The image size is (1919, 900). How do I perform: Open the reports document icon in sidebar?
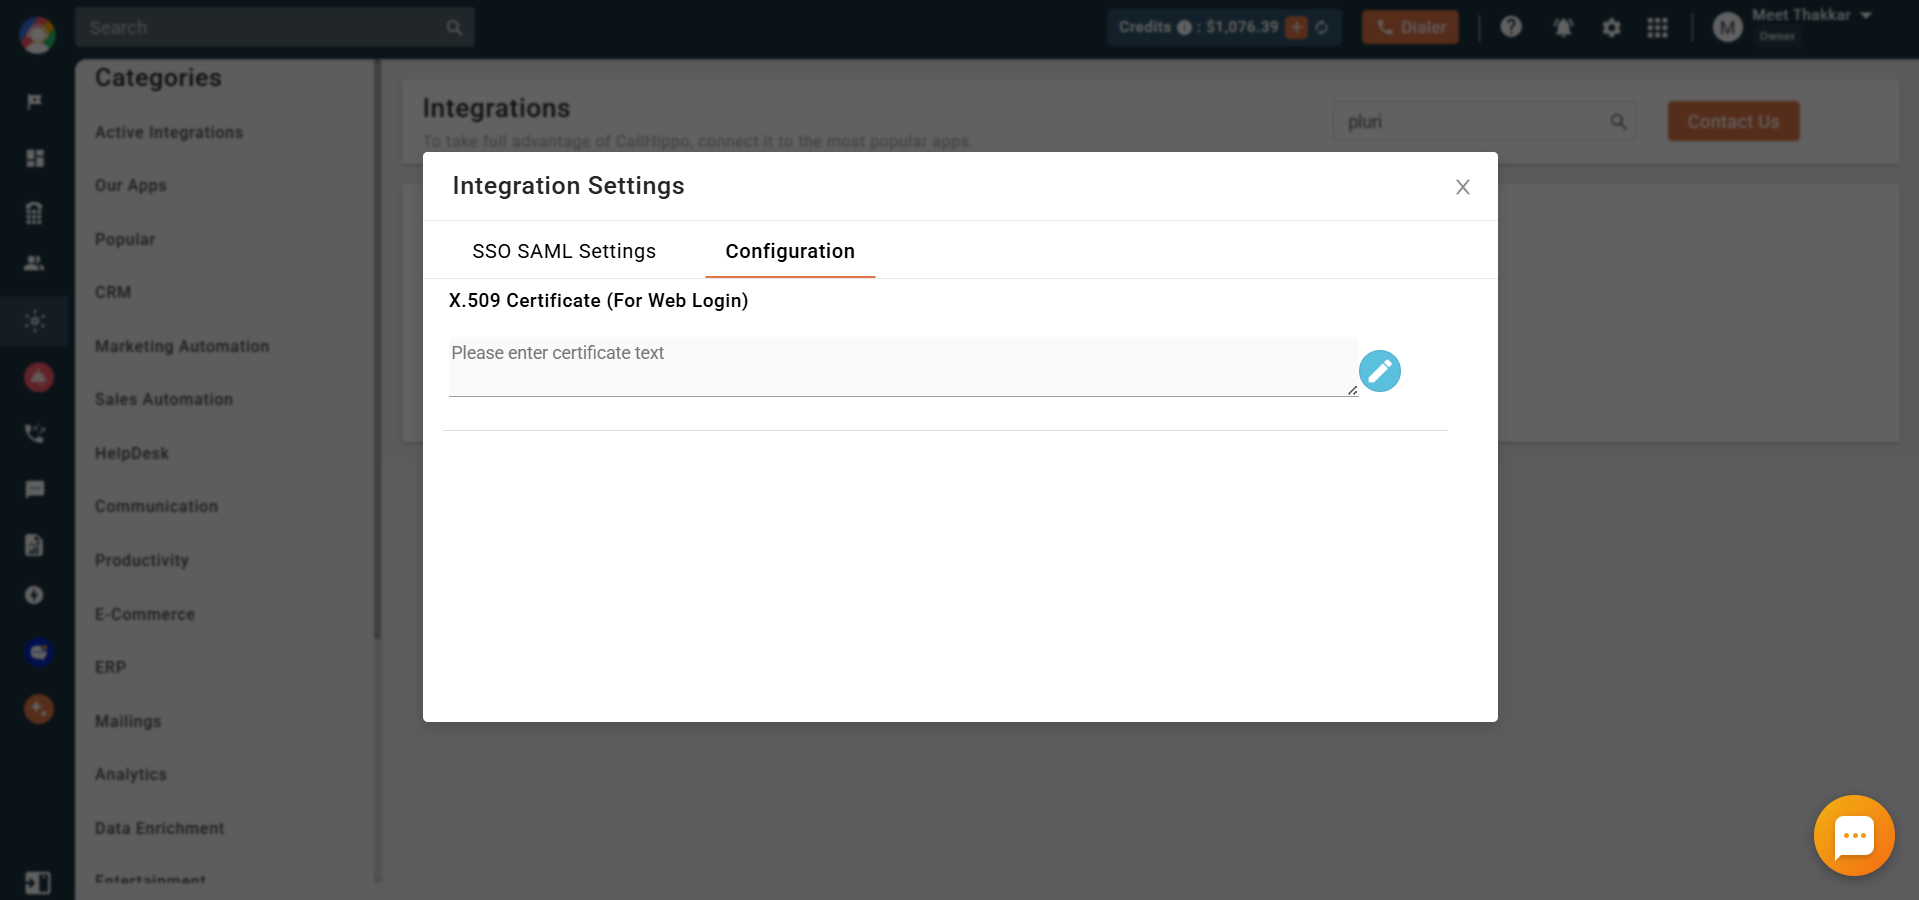pos(35,544)
